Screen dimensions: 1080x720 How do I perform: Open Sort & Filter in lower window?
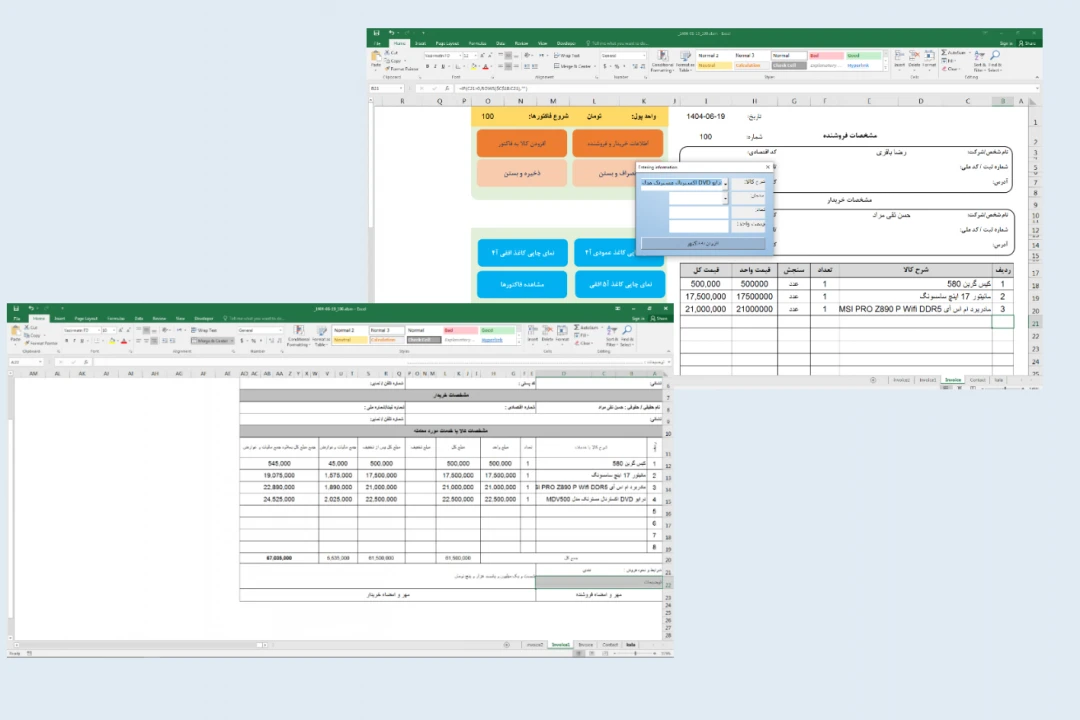pyautogui.click(x=612, y=336)
